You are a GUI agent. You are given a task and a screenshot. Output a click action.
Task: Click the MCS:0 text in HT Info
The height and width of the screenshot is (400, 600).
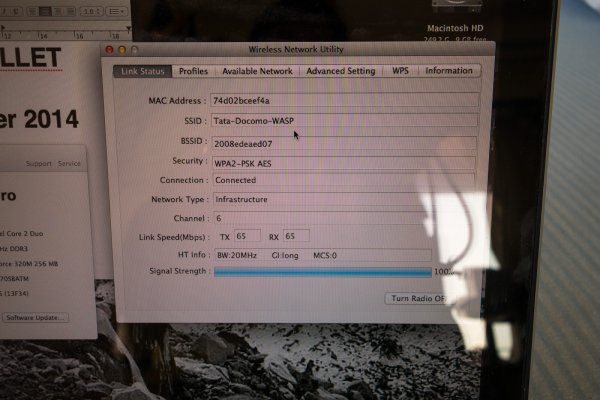pos(325,255)
